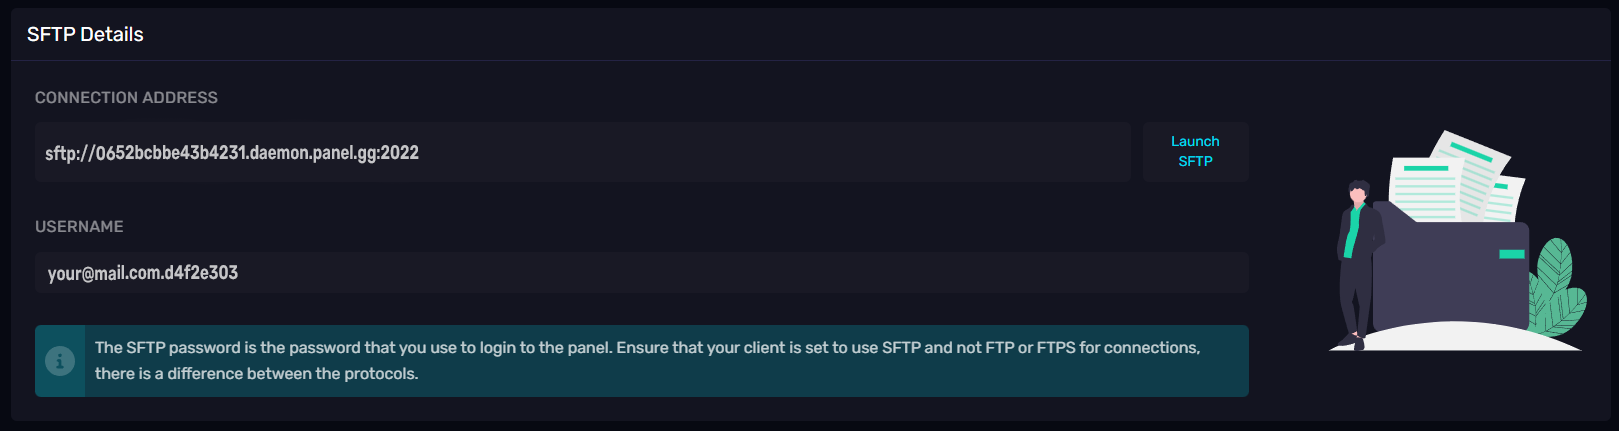This screenshot has height=431, width=1619.
Task: Click the USERNAME label
Action: pos(79,226)
